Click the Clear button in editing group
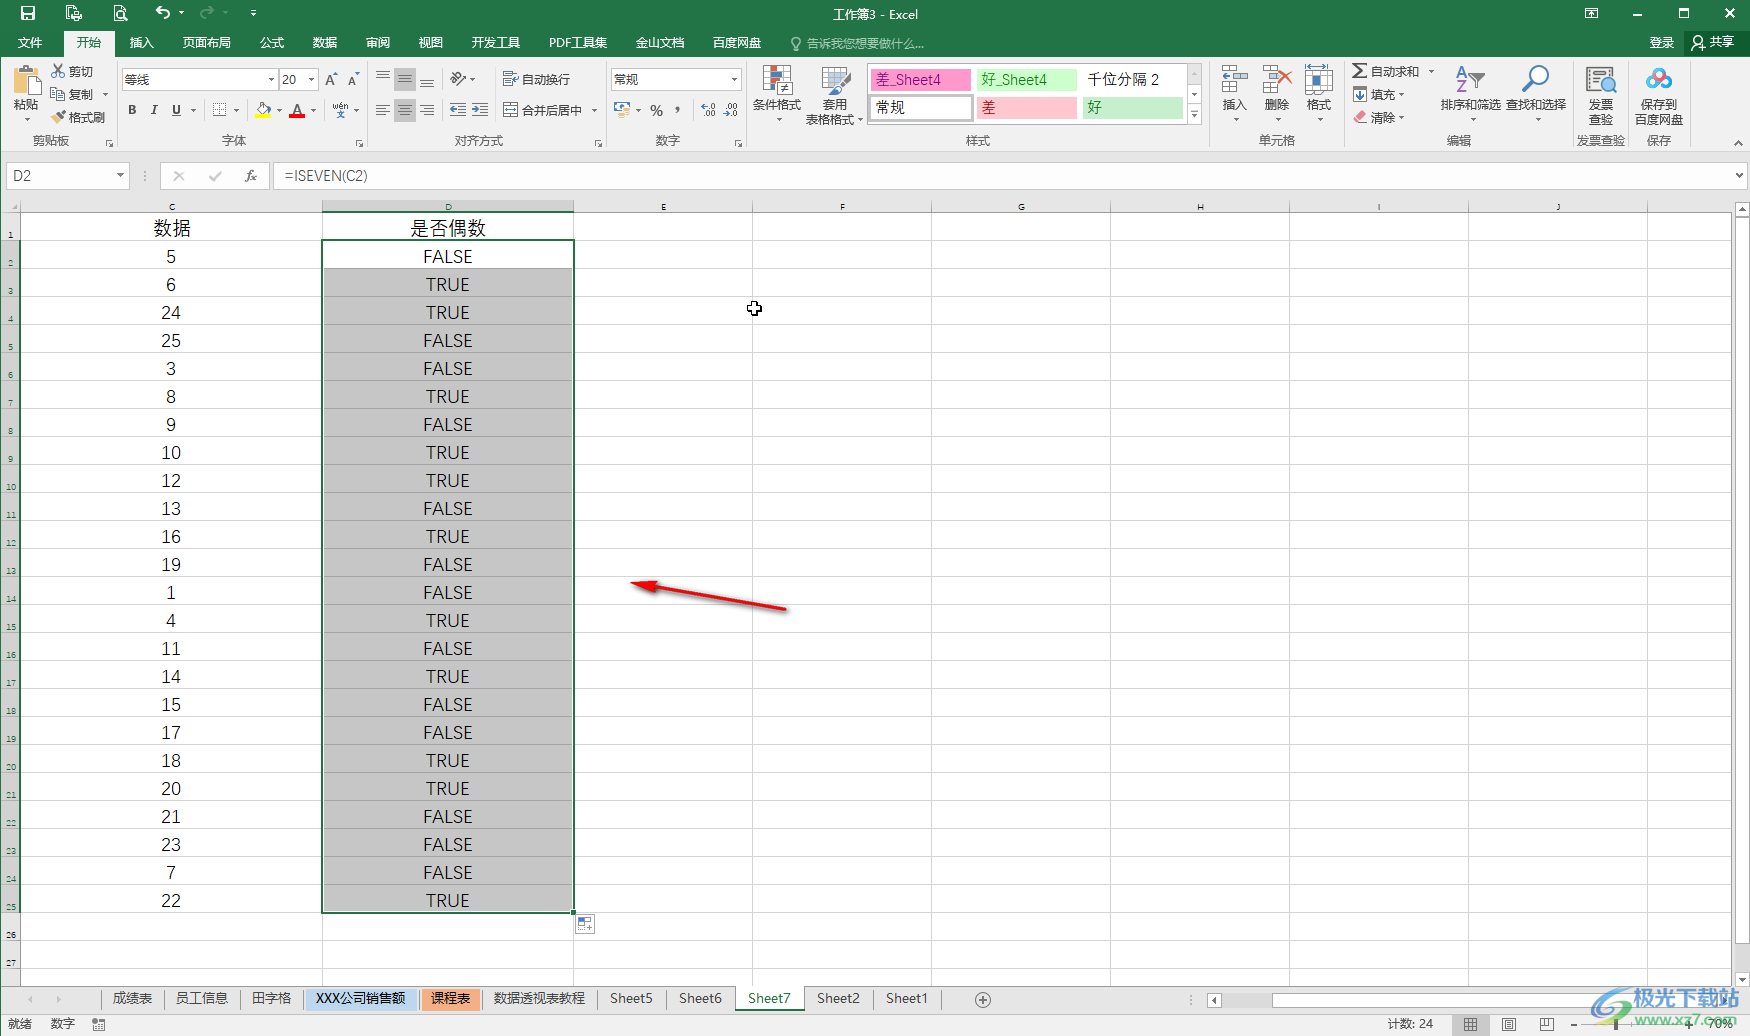 coord(1379,117)
